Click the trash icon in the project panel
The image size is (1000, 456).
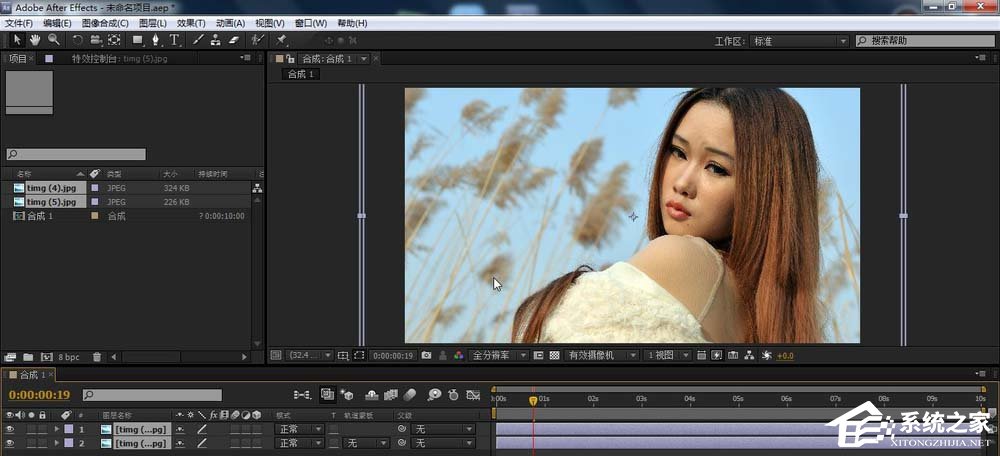97,356
